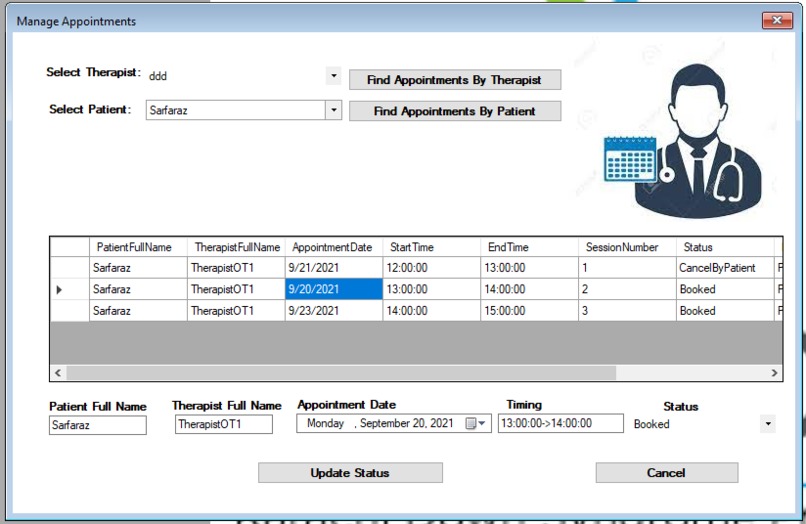
Task: Click the SessionNumber column header
Action: (627, 247)
